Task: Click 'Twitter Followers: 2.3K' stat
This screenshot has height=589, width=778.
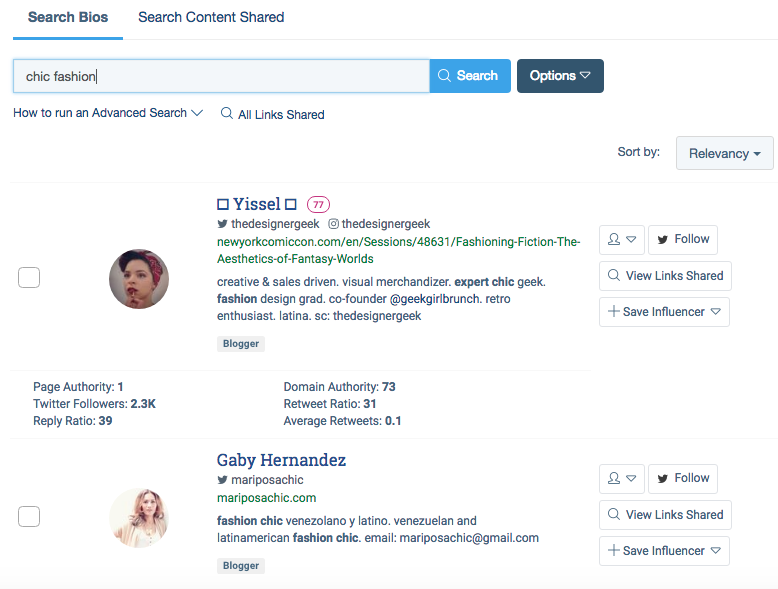Action: pos(94,404)
